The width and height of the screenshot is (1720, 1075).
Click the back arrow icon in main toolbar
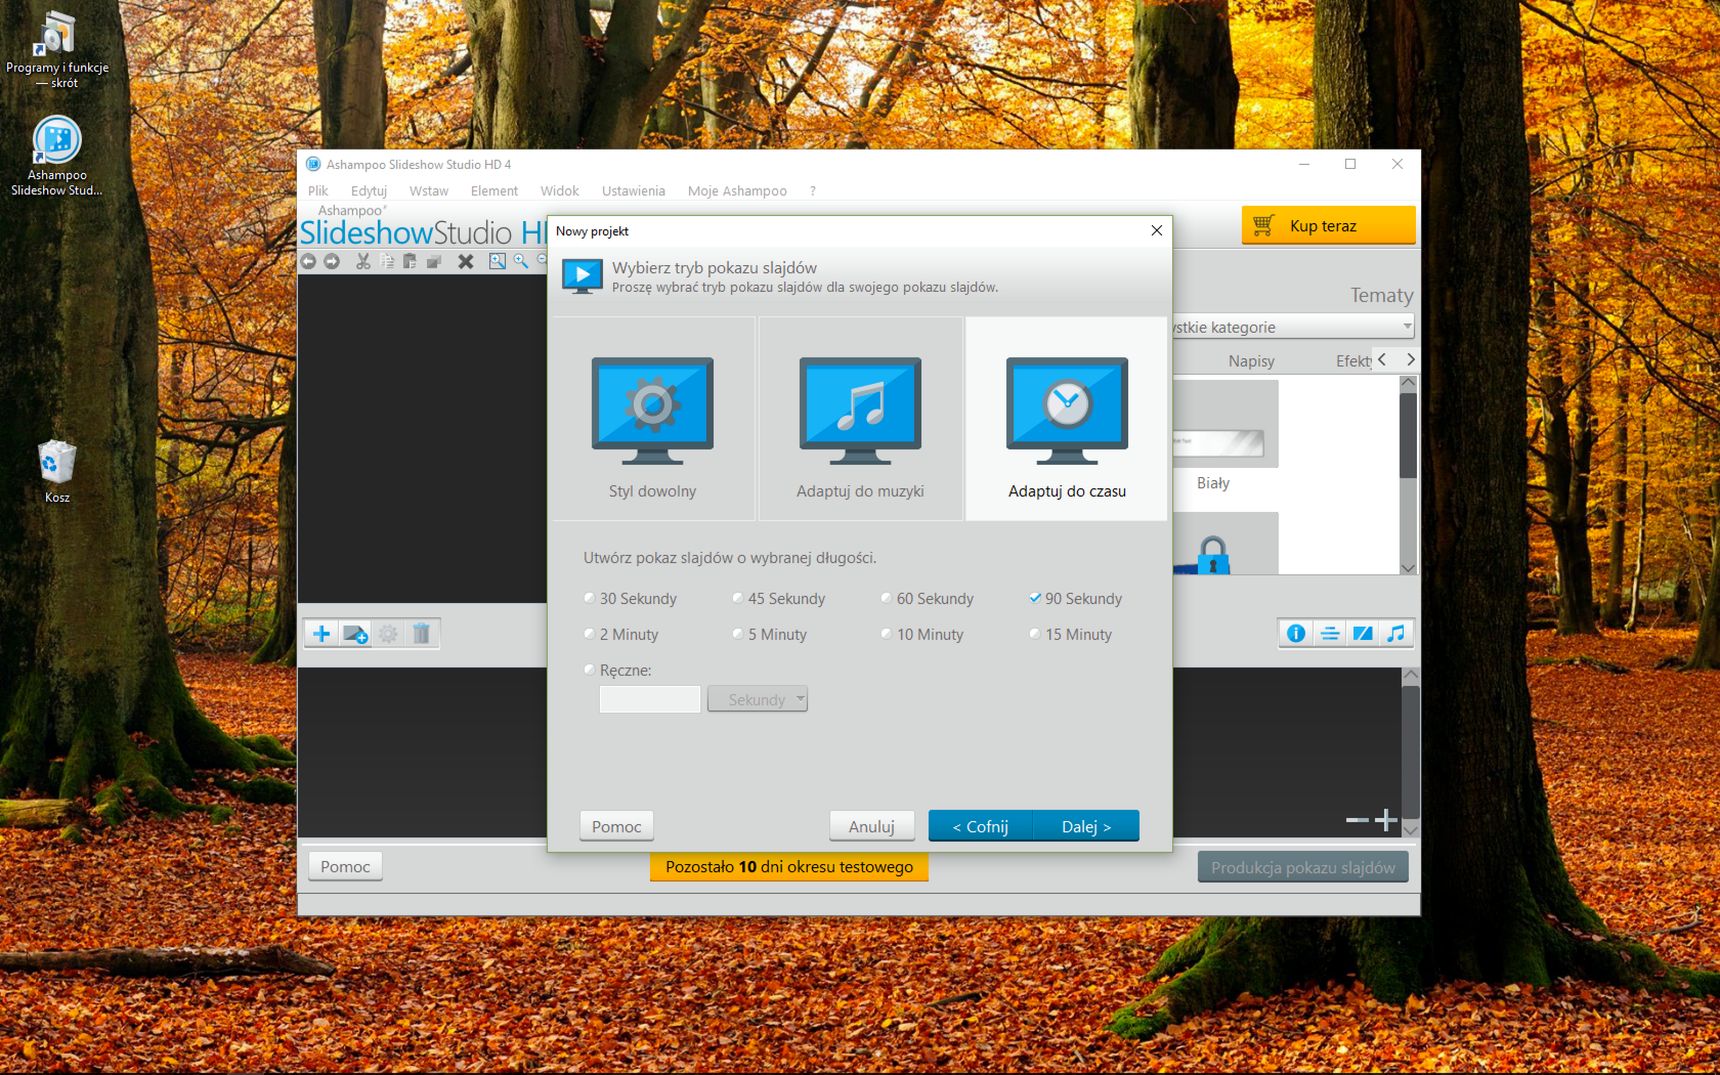pyautogui.click(x=308, y=261)
